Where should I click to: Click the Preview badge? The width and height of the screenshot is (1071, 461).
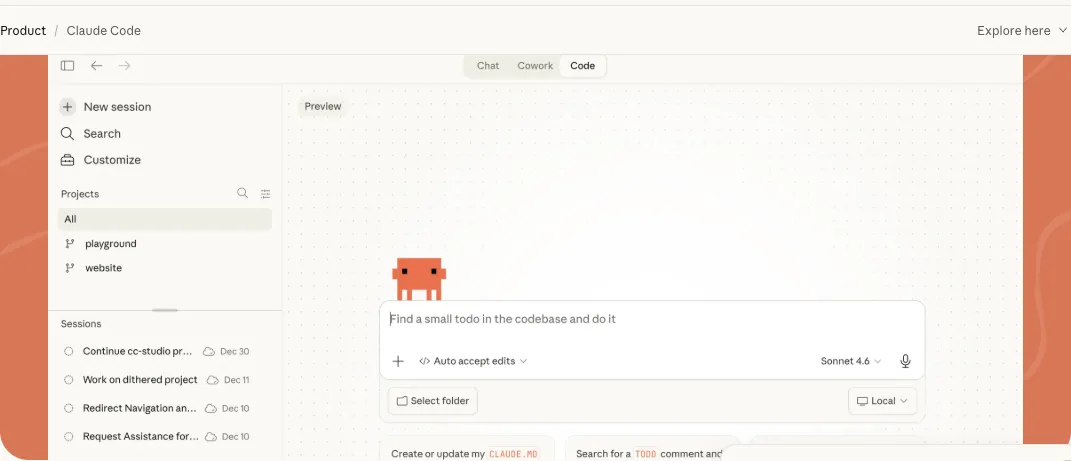(x=322, y=107)
